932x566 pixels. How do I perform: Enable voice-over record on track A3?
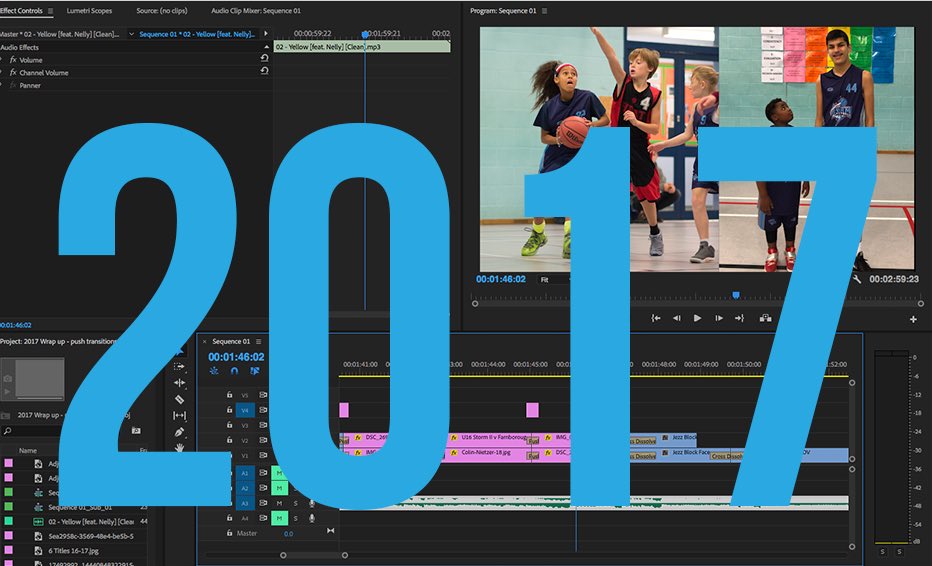coord(311,504)
